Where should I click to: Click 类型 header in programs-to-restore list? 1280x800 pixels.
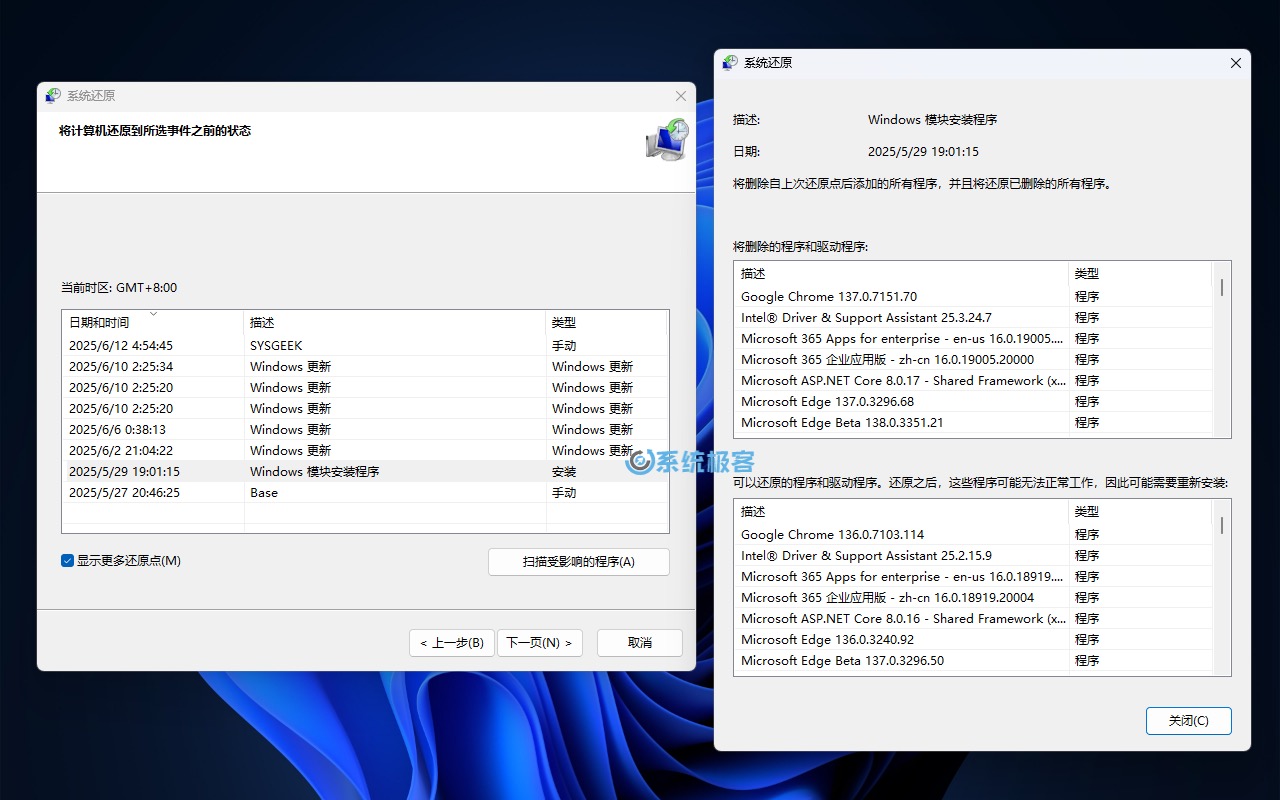[x=1140, y=512]
